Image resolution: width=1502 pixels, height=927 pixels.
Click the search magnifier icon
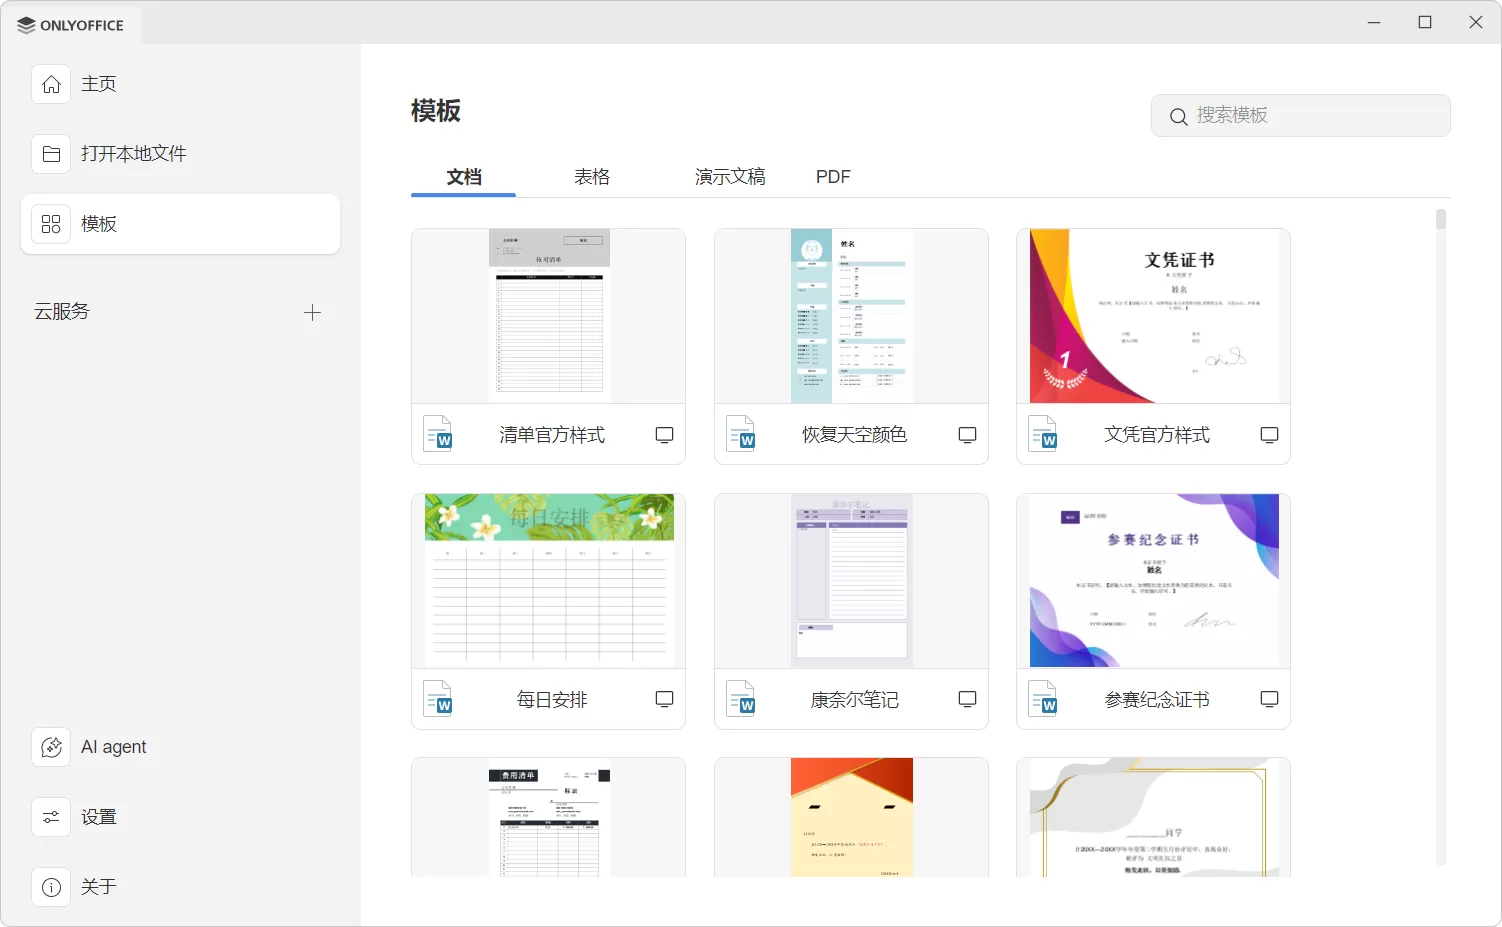click(1179, 116)
